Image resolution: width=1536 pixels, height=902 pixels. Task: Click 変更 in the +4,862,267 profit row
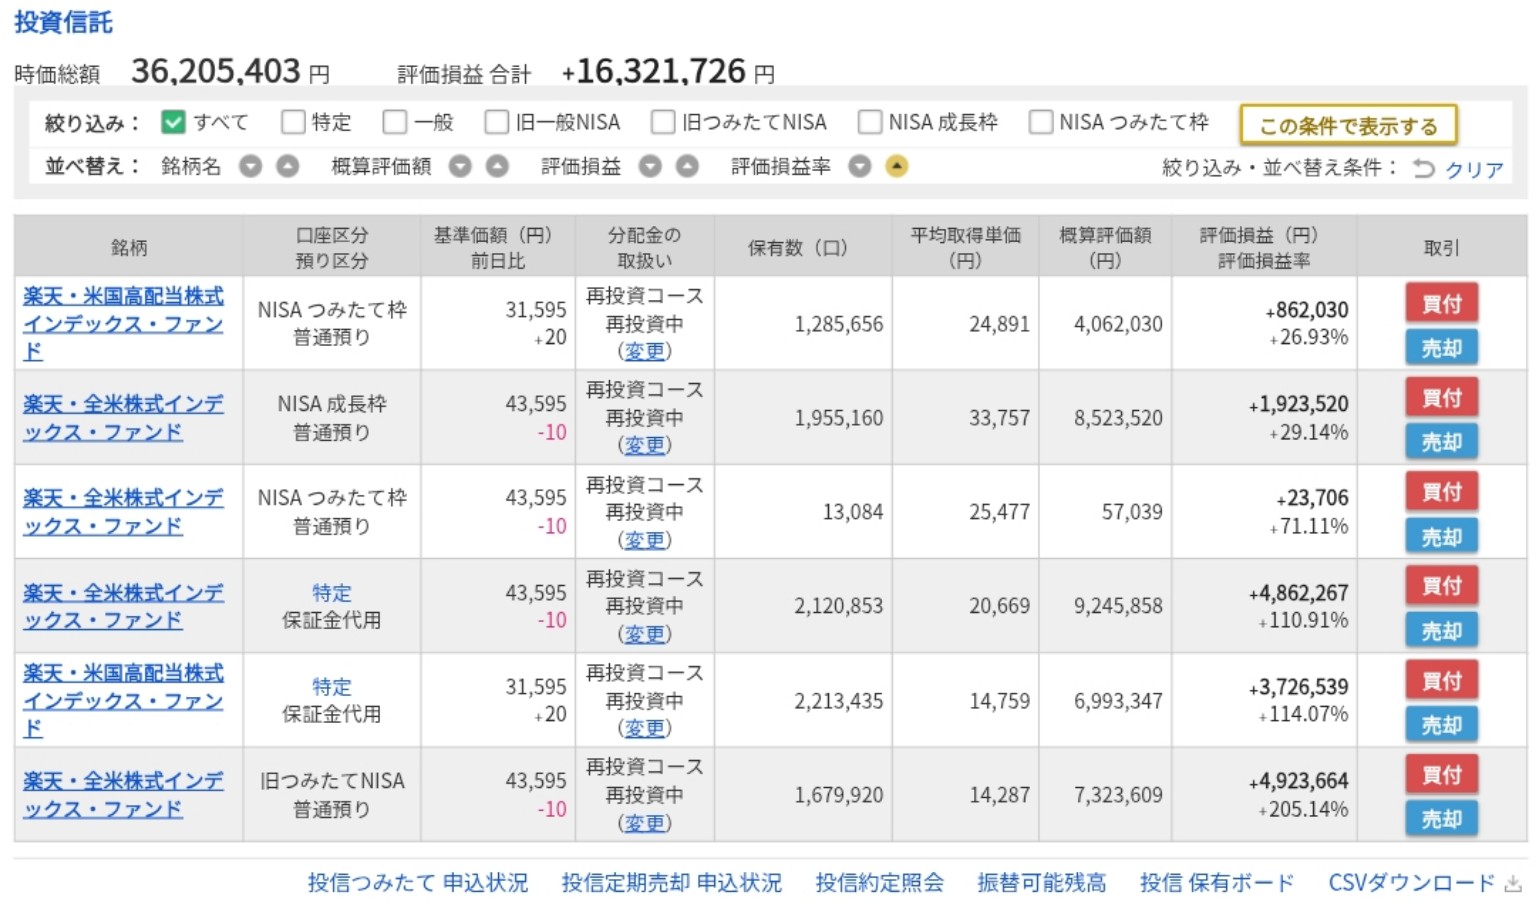644,634
